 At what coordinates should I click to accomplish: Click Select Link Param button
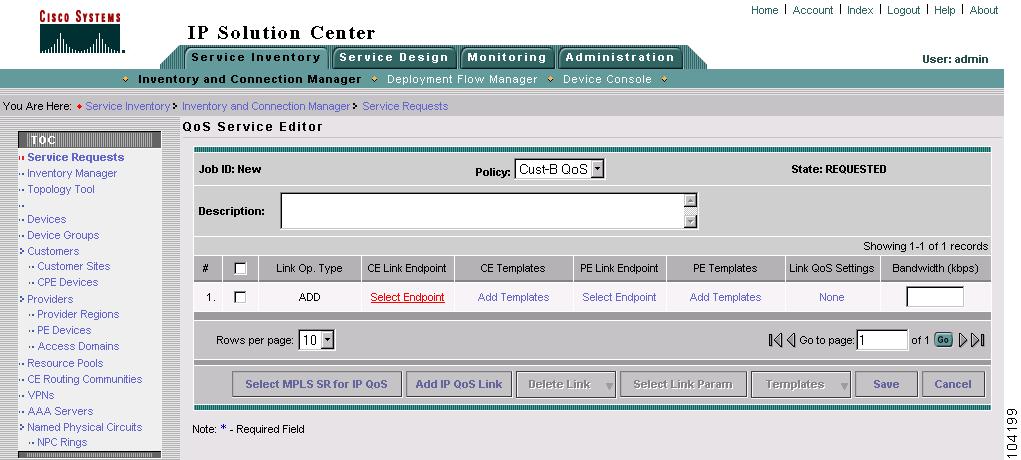coord(683,384)
